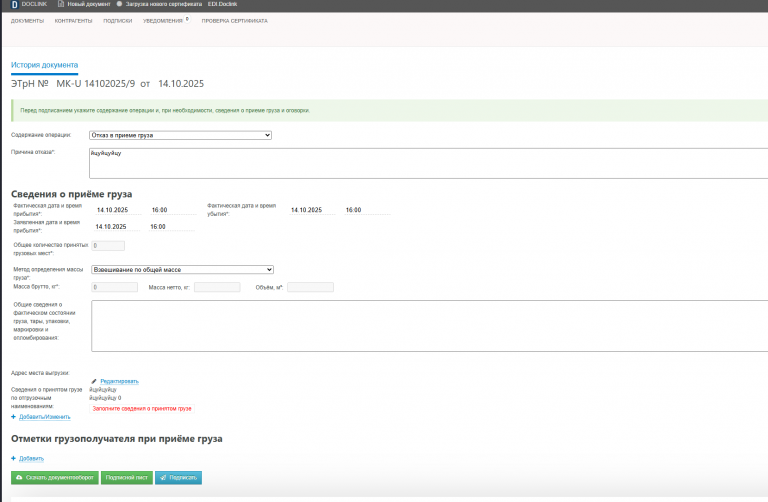768x502 pixels.
Task: Click the DOCLINK logo icon
Action: (x=14, y=4)
